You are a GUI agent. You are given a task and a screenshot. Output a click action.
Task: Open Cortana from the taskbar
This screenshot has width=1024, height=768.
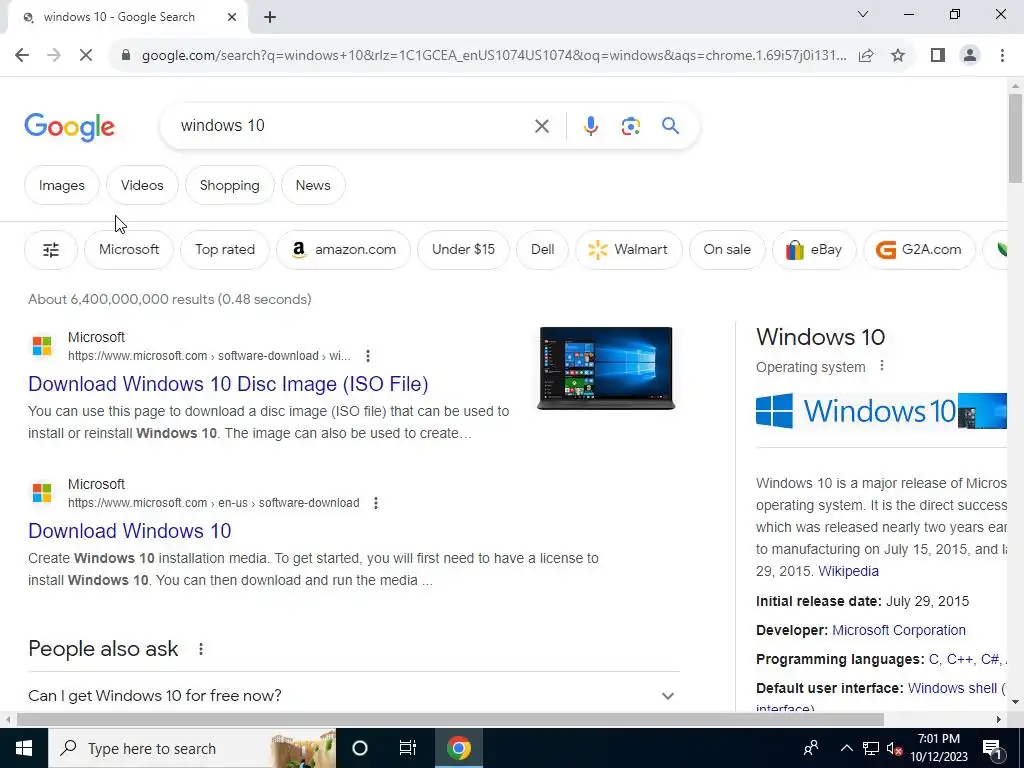click(360, 748)
